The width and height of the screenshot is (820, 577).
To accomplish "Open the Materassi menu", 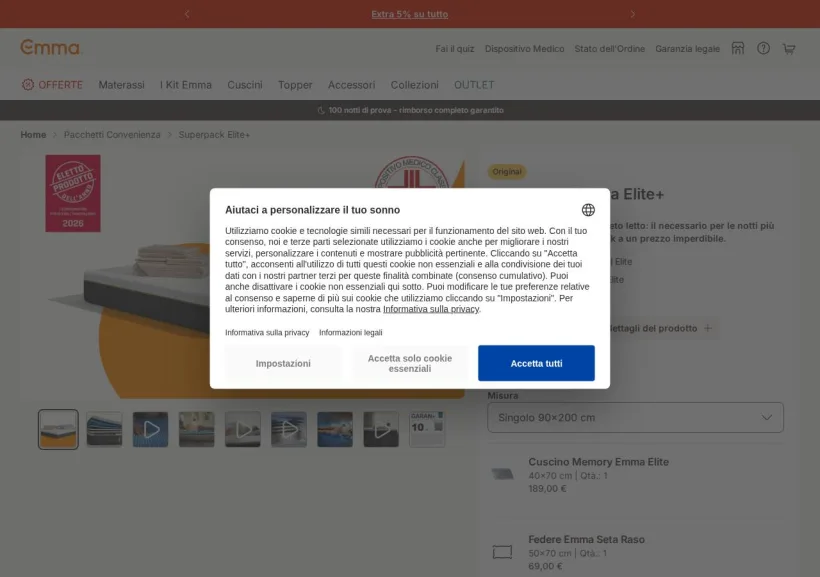I will pos(121,85).
